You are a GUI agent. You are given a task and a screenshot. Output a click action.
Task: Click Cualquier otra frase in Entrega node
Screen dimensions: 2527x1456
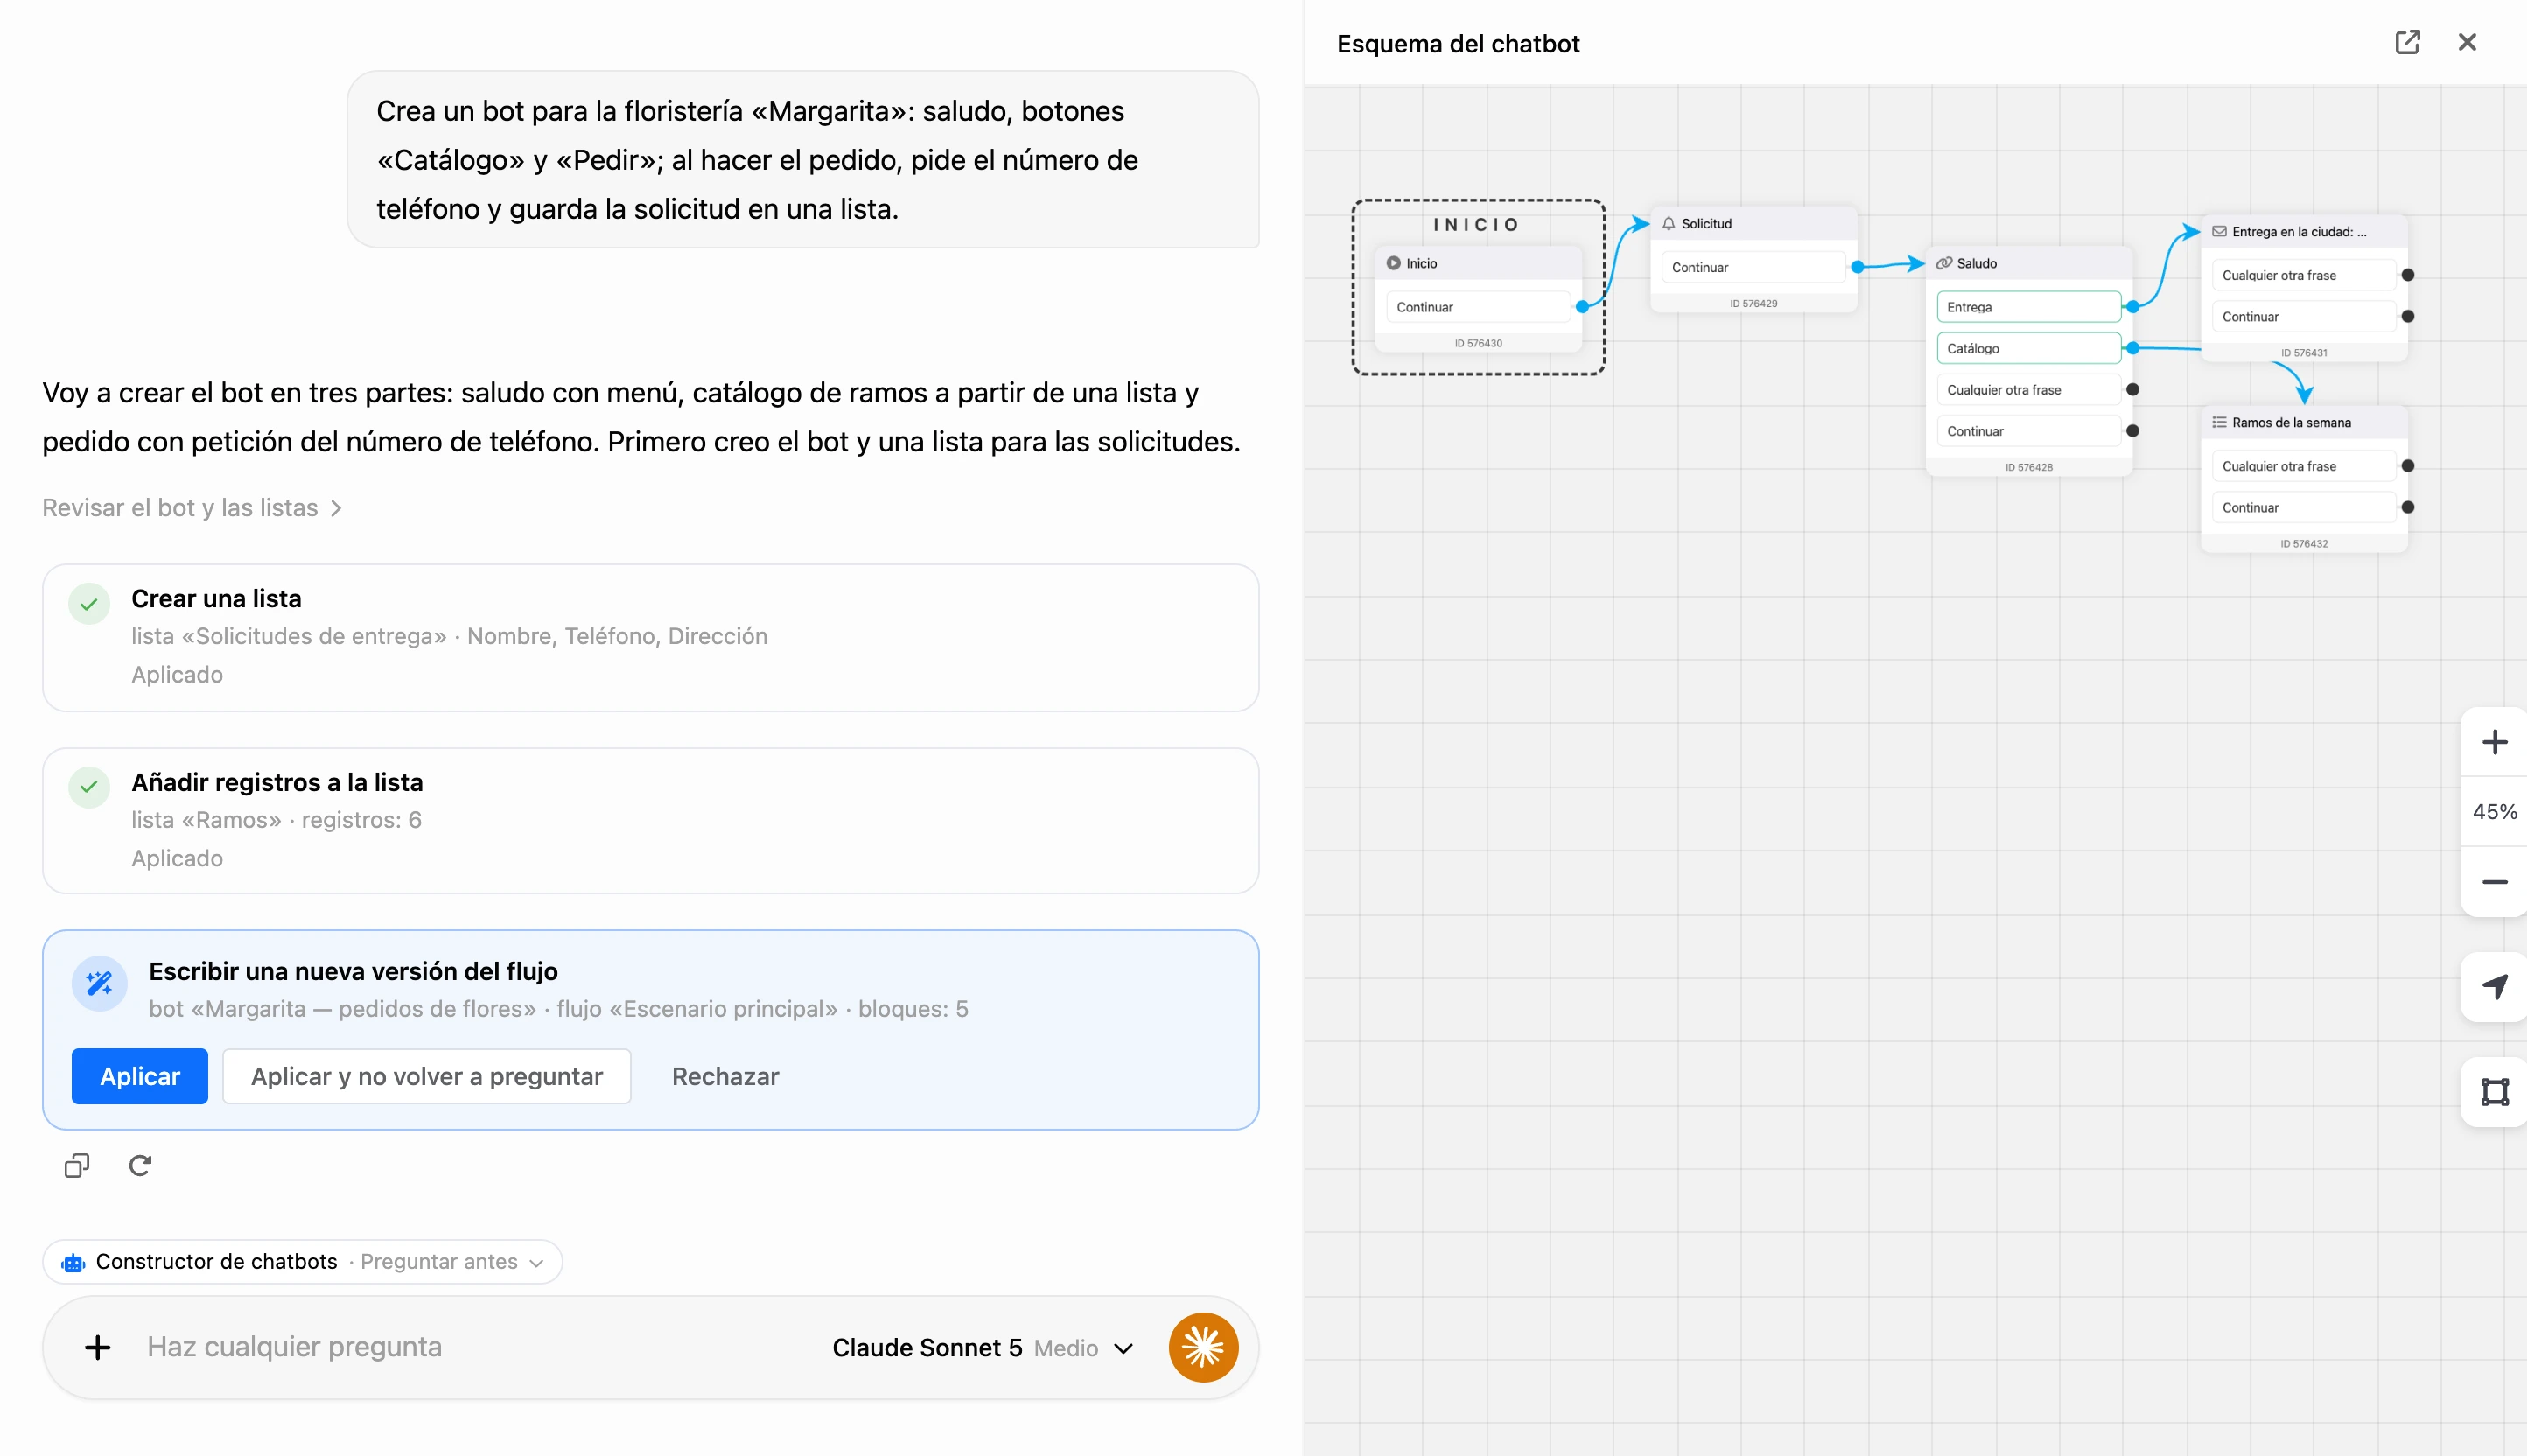[2303, 275]
